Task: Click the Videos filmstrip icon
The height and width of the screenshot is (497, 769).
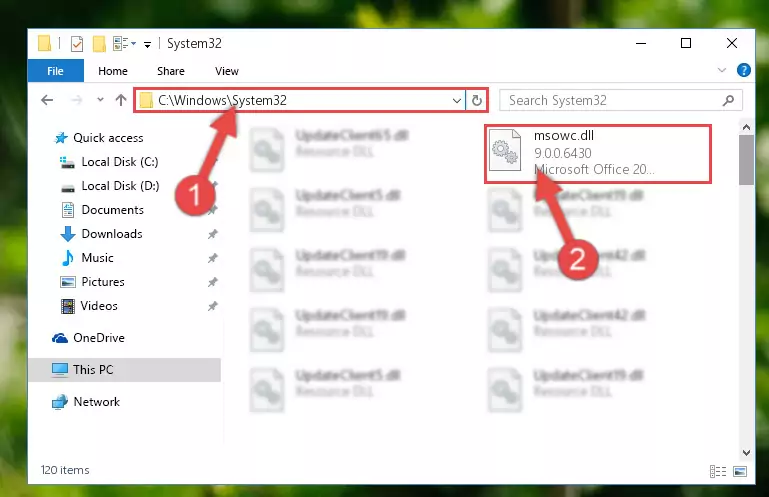Action: click(68, 306)
